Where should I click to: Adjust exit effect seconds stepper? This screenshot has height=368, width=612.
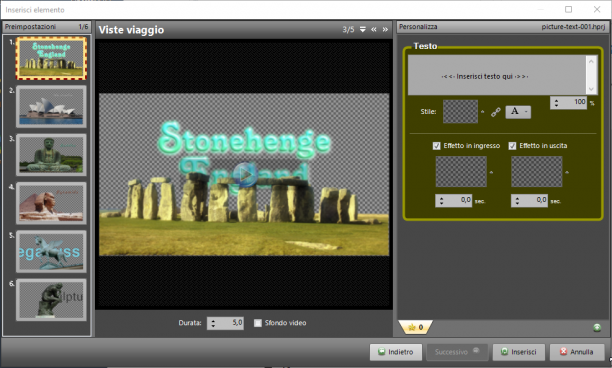coord(517,201)
